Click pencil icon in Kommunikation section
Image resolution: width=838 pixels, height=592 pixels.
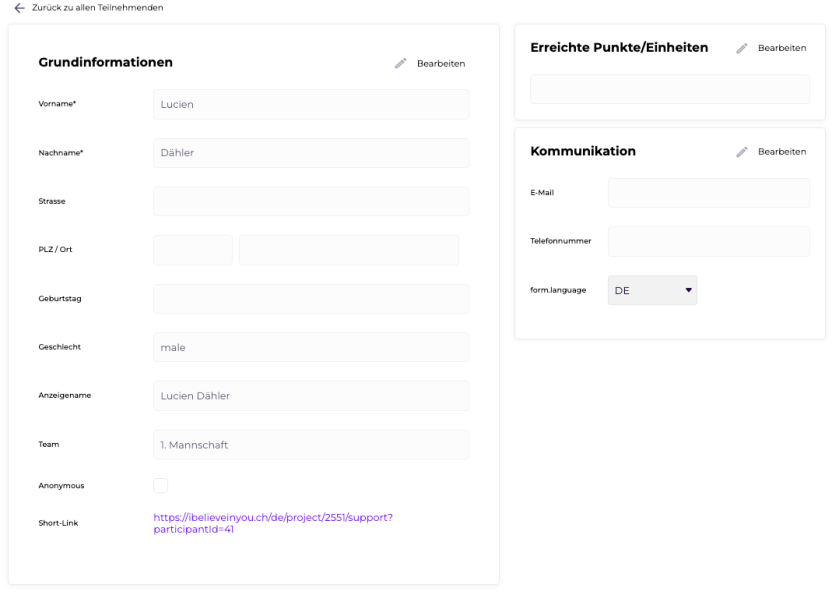742,152
